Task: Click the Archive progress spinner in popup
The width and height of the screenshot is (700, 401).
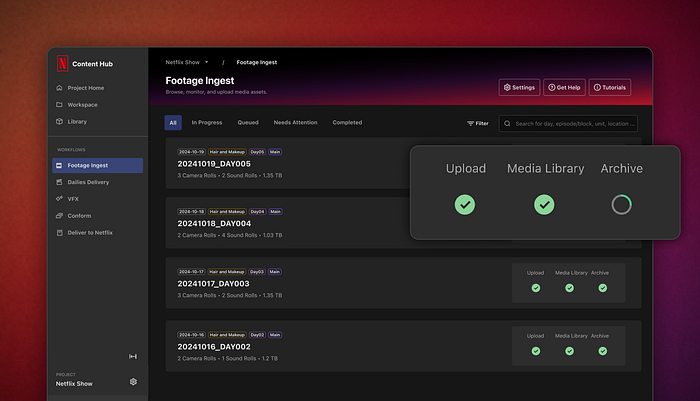Action: [621, 205]
